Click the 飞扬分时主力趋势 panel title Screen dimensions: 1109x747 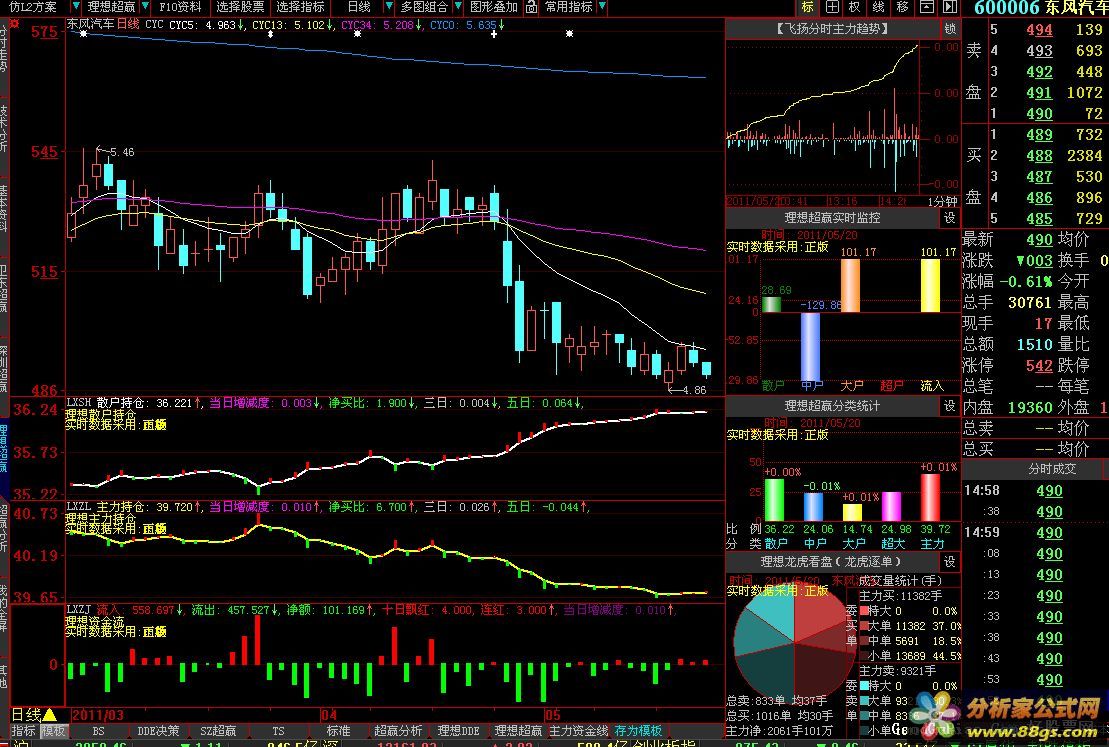point(832,29)
